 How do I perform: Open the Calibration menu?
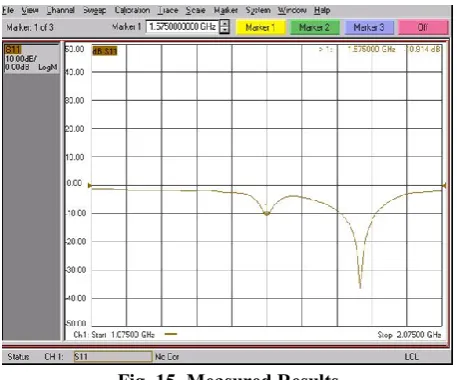pyautogui.click(x=132, y=10)
